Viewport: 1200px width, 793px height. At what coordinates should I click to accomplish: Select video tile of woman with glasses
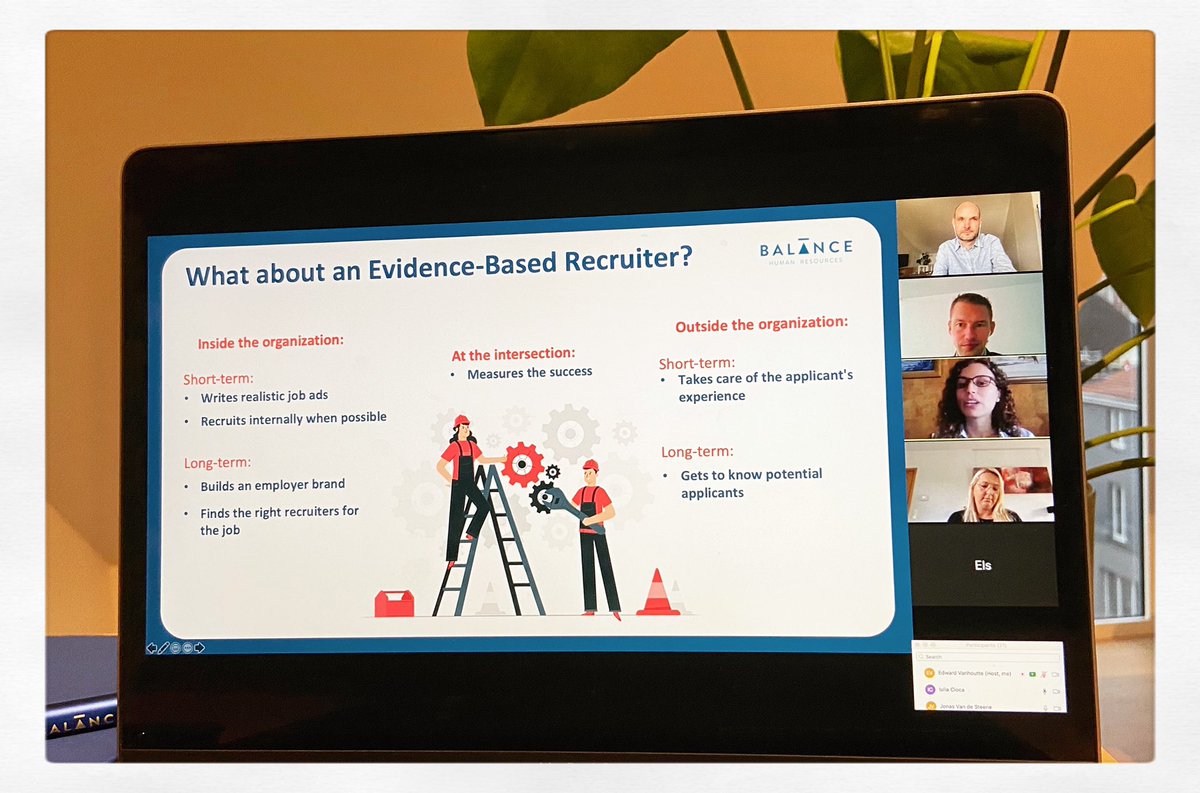(x=977, y=398)
